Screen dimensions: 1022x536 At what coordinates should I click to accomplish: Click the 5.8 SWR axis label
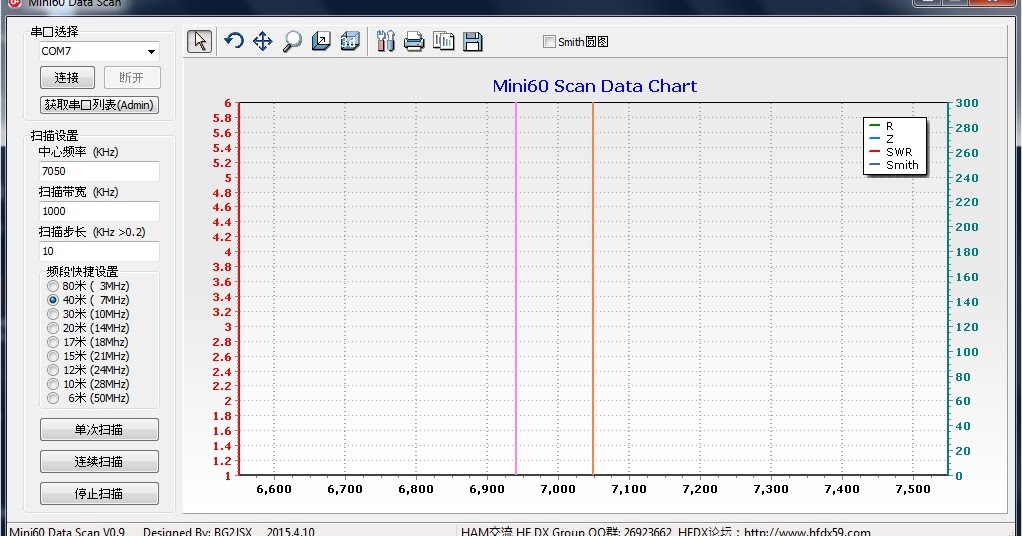pyautogui.click(x=222, y=118)
